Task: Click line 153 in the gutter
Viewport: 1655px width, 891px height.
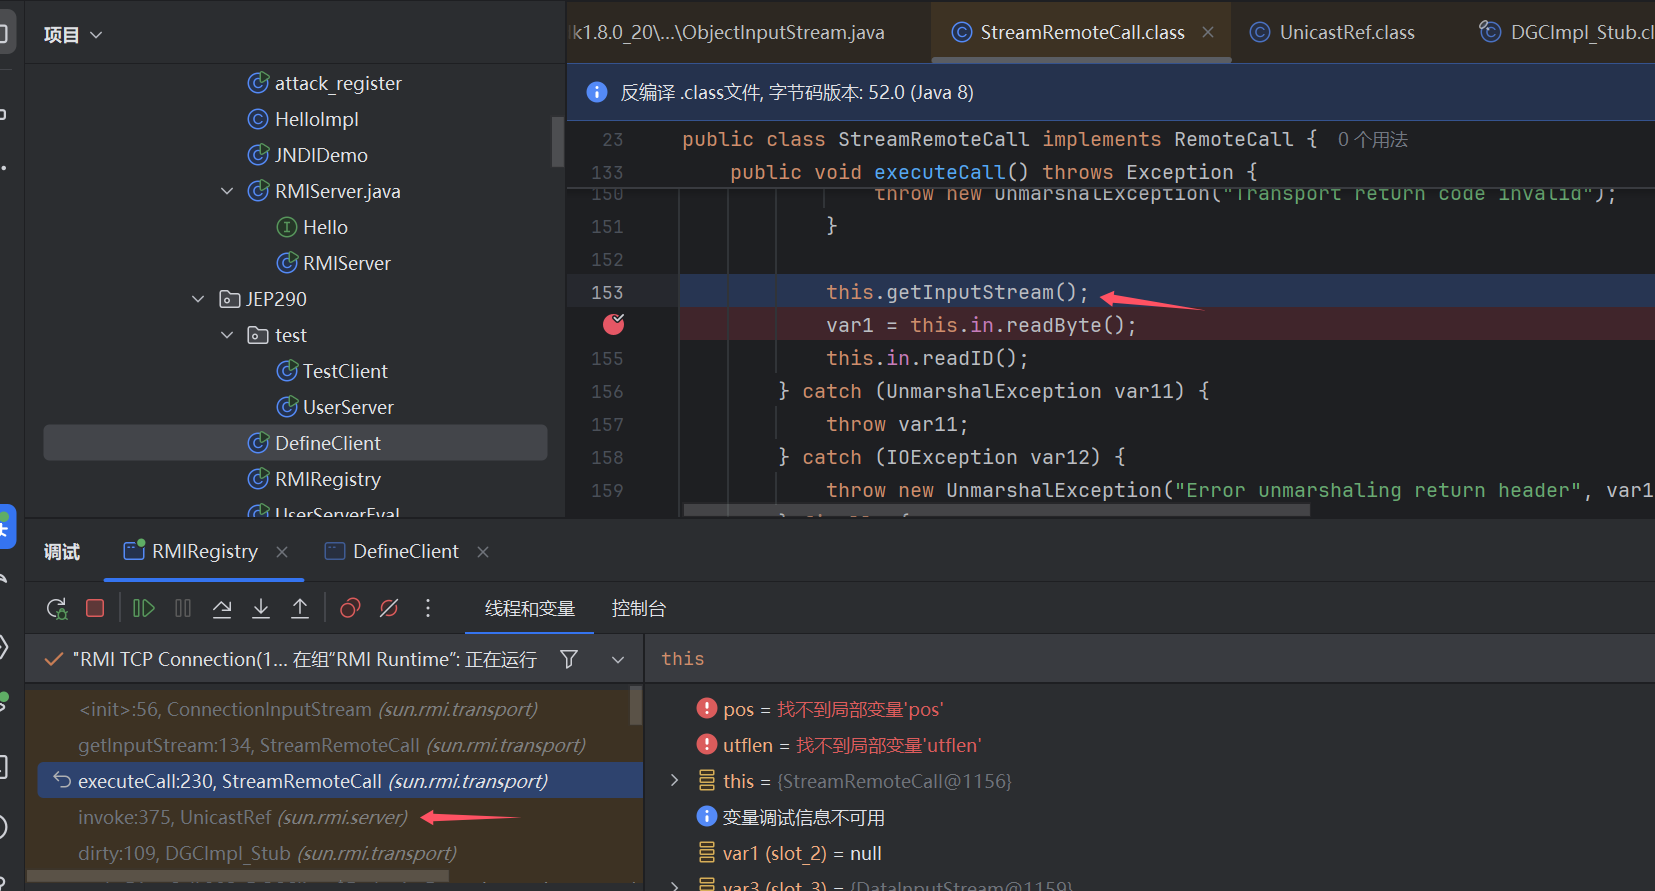Action: (607, 292)
